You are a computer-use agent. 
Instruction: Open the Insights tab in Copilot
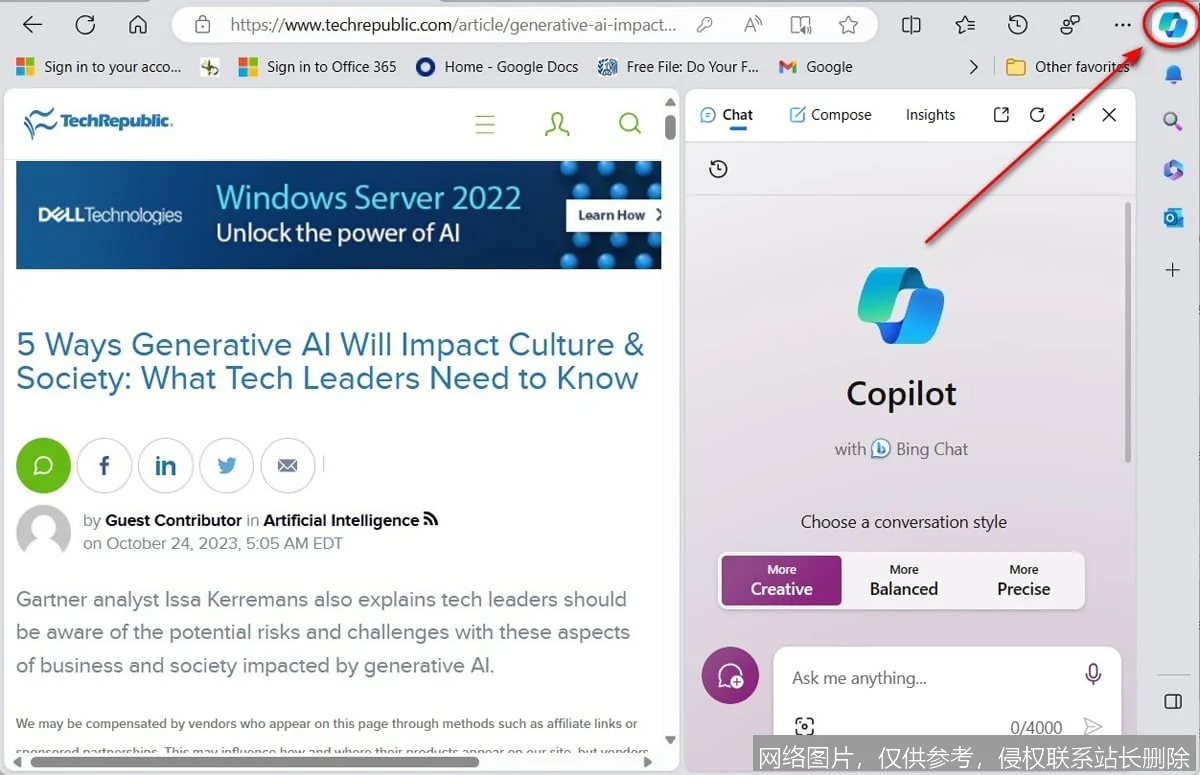929,115
